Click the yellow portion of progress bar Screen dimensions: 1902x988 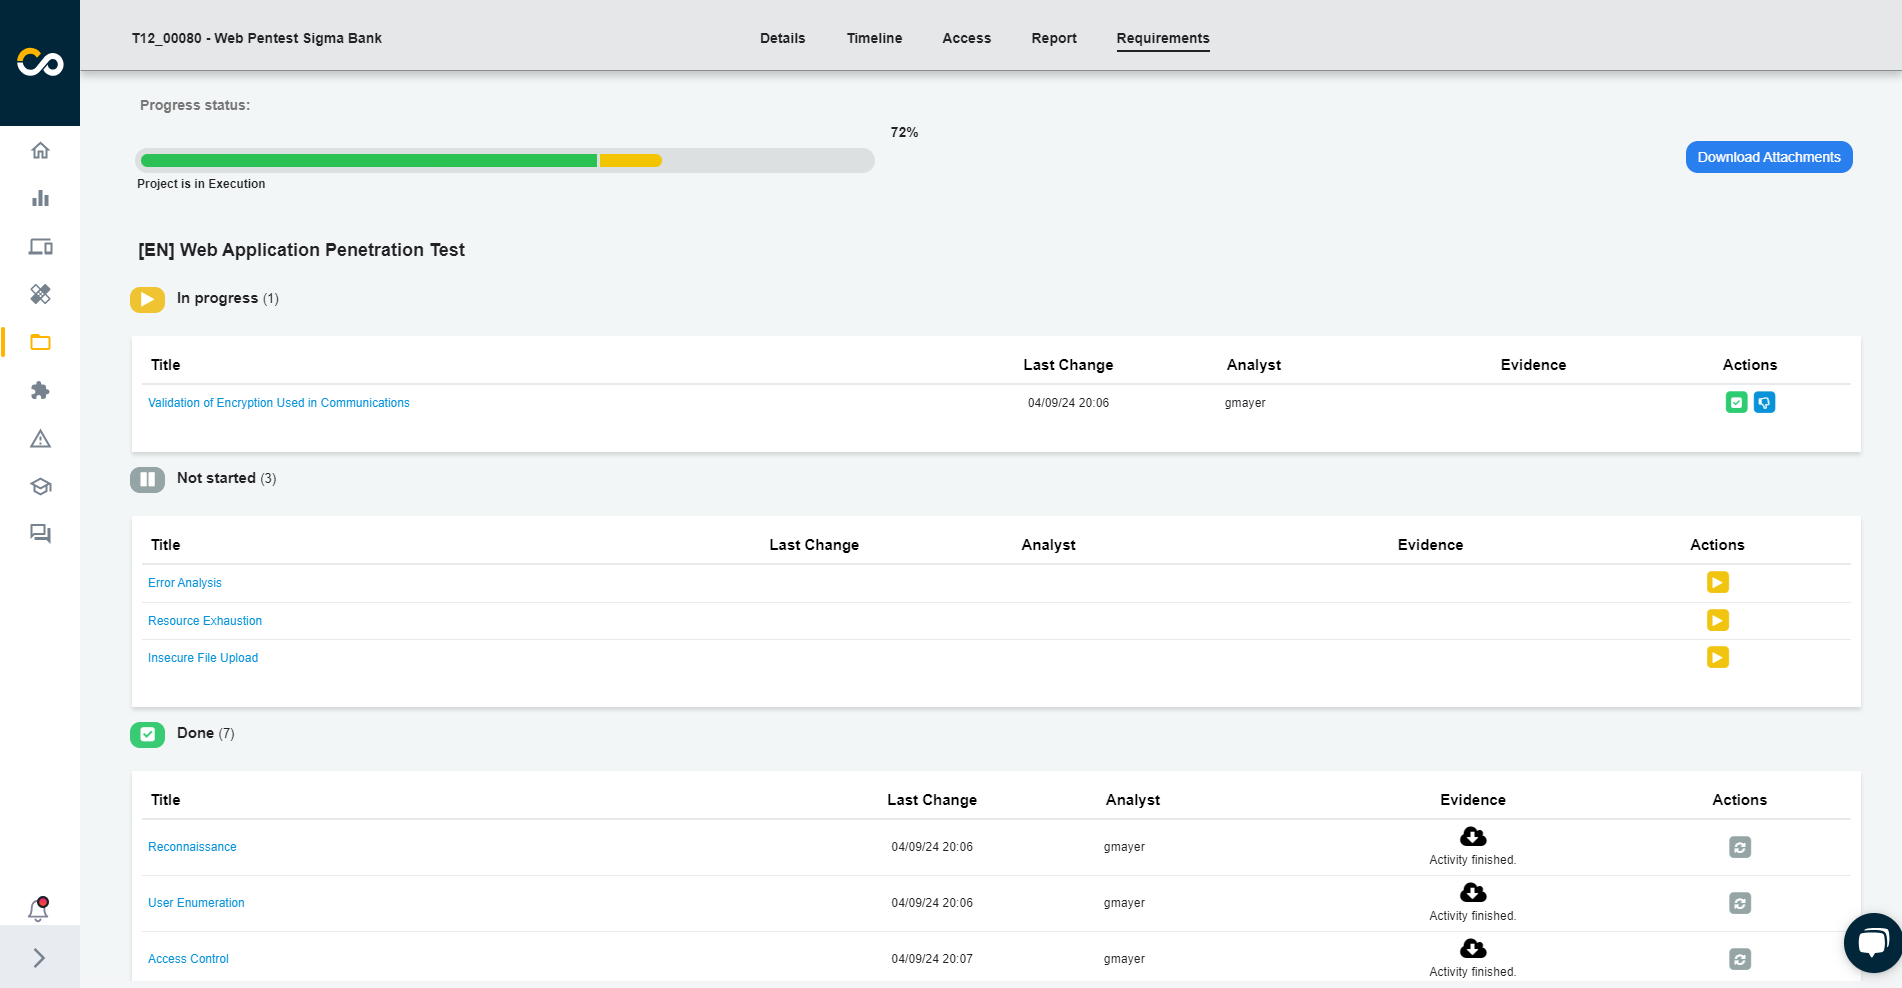point(630,160)
